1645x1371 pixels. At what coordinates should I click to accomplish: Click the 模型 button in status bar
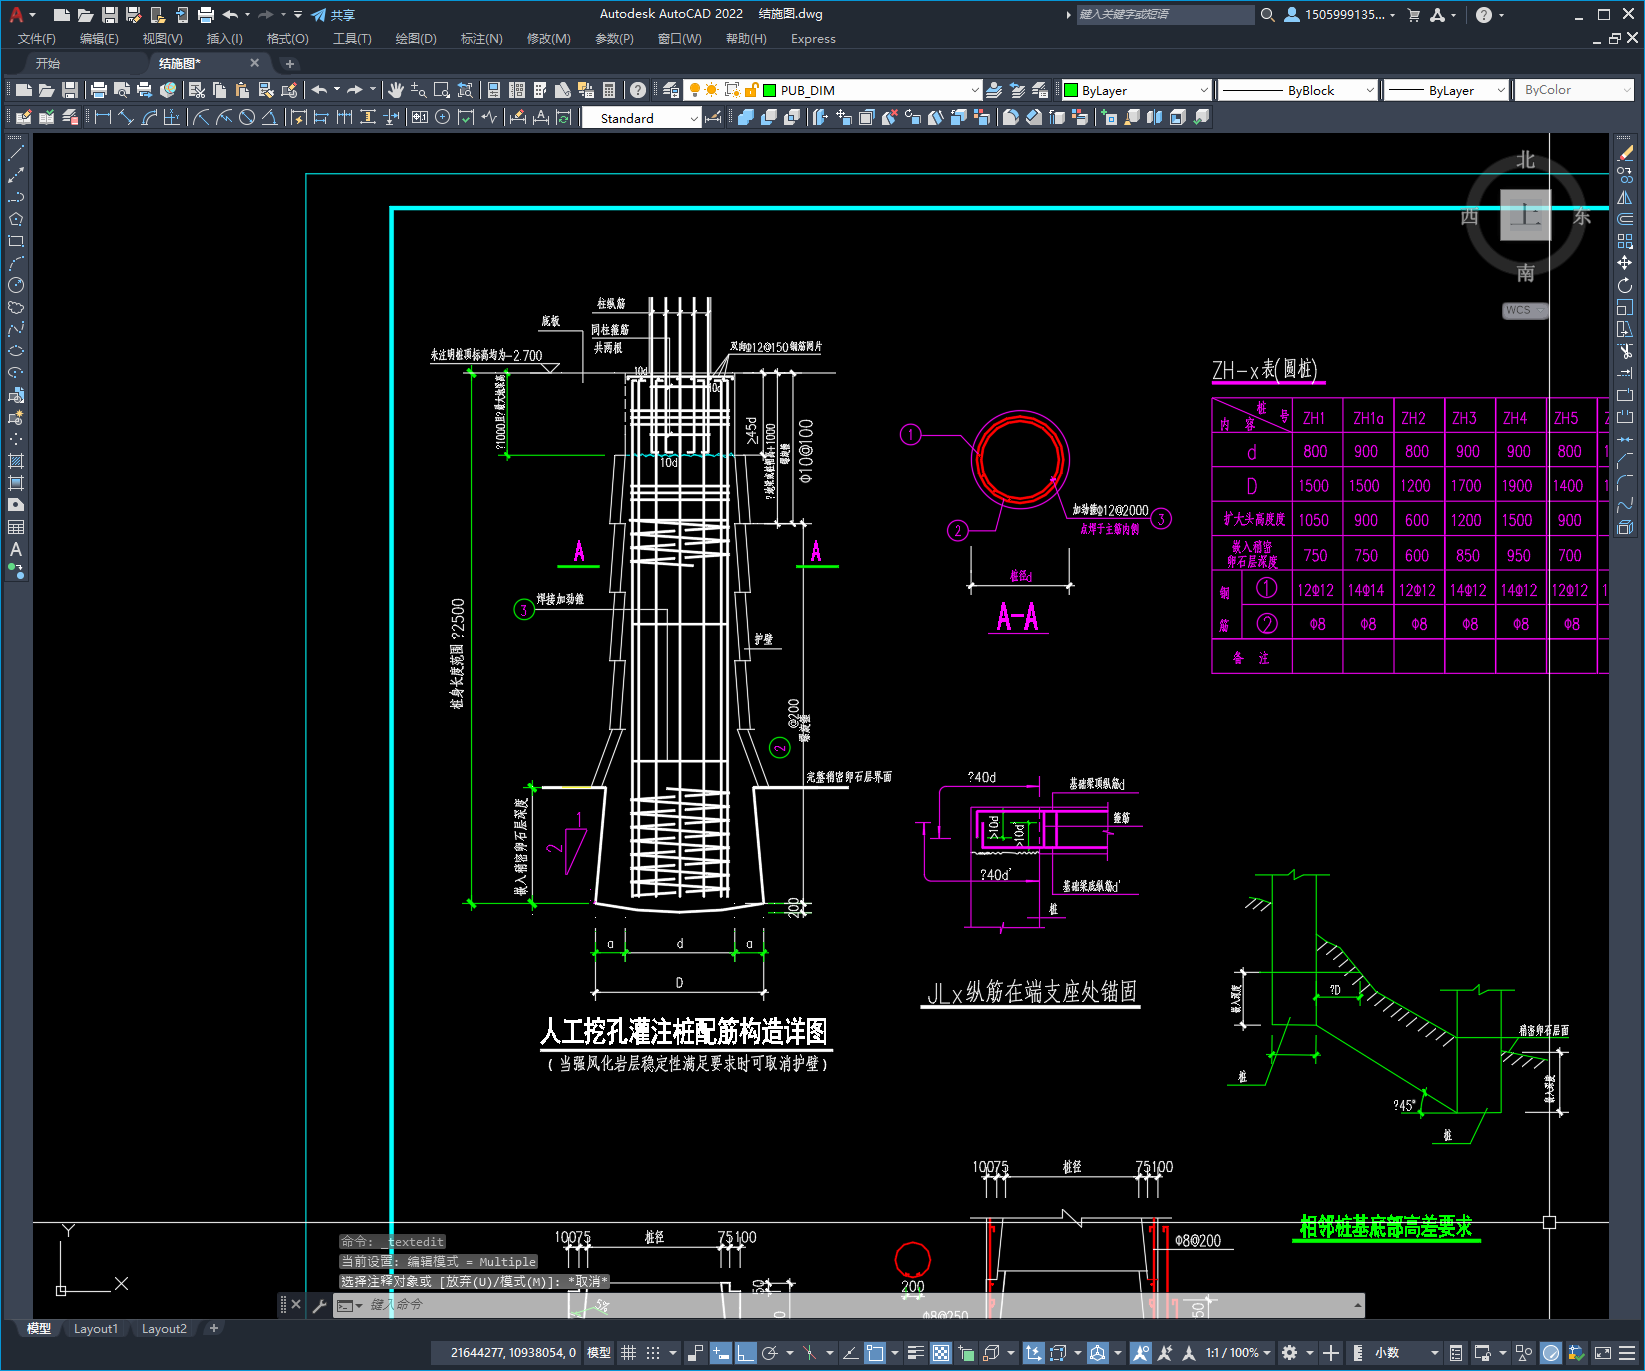click(x=599, y=1353)
